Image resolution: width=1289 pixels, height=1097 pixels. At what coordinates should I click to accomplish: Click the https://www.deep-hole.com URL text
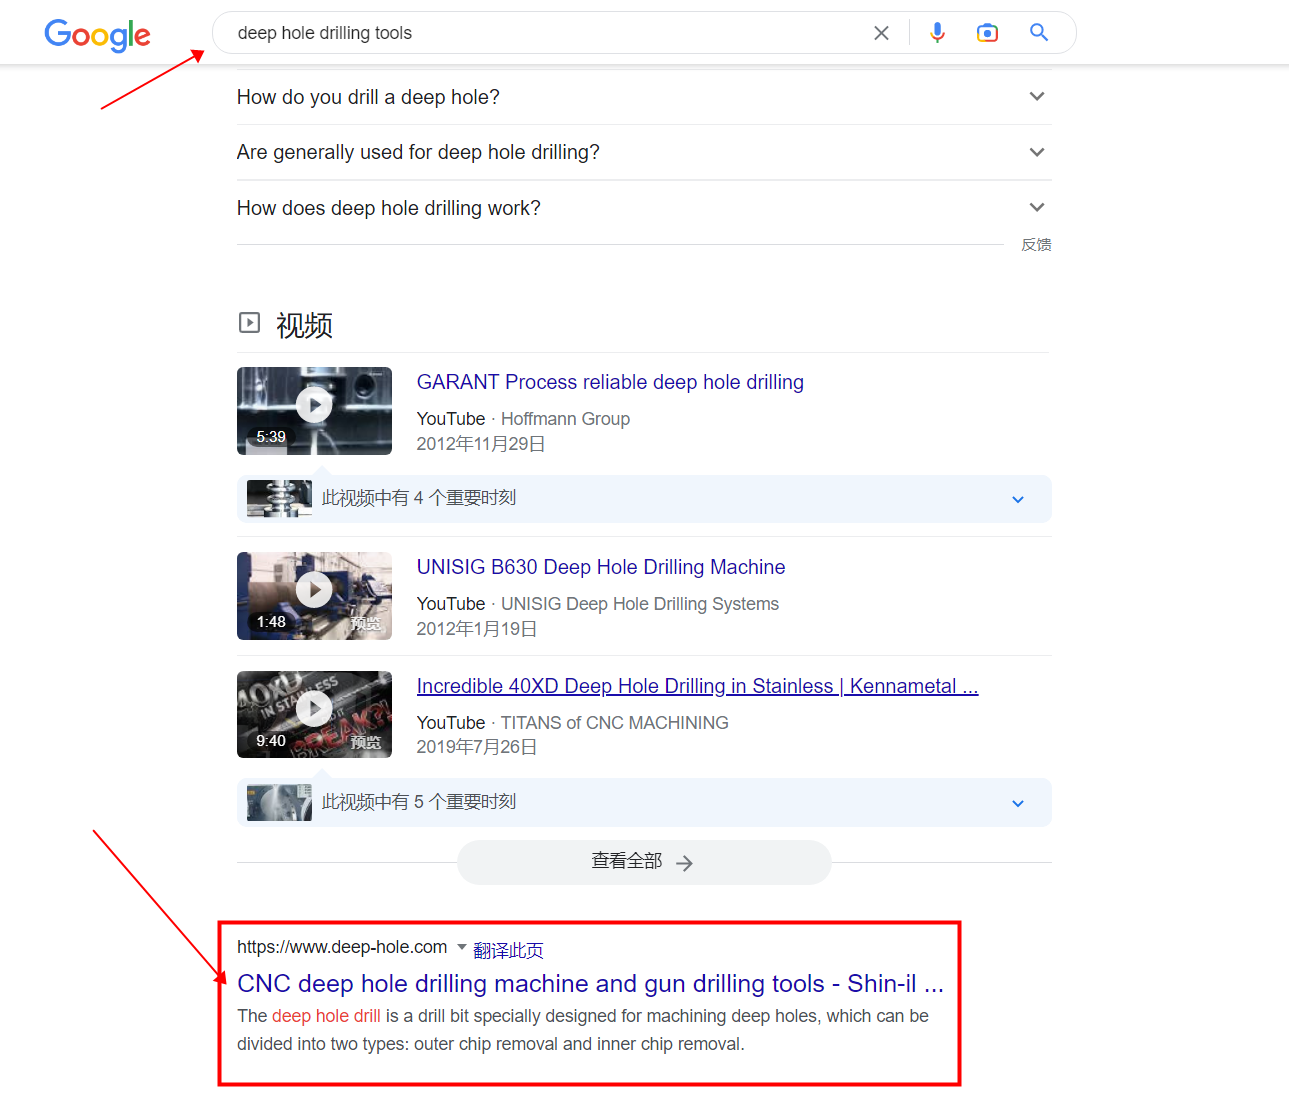pyautogui.click(x=342, y=947)
